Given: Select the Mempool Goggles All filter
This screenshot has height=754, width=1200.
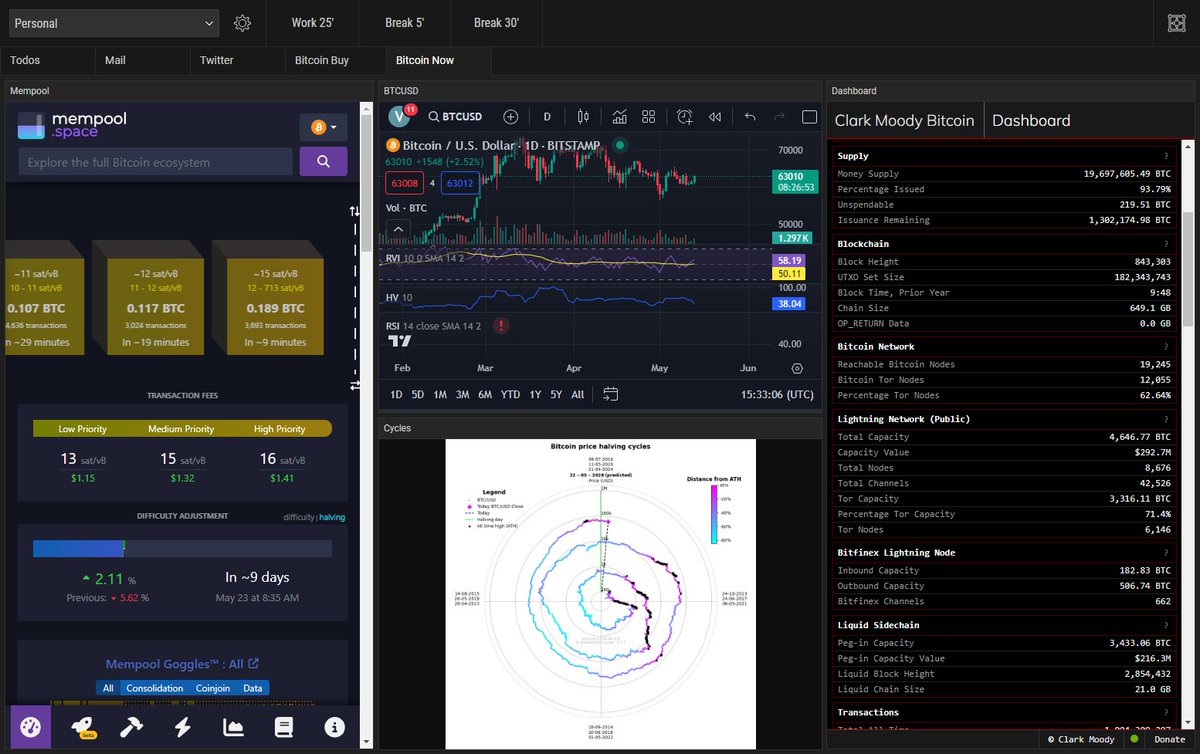Looking at the screenshot, I should pos(109,688).
